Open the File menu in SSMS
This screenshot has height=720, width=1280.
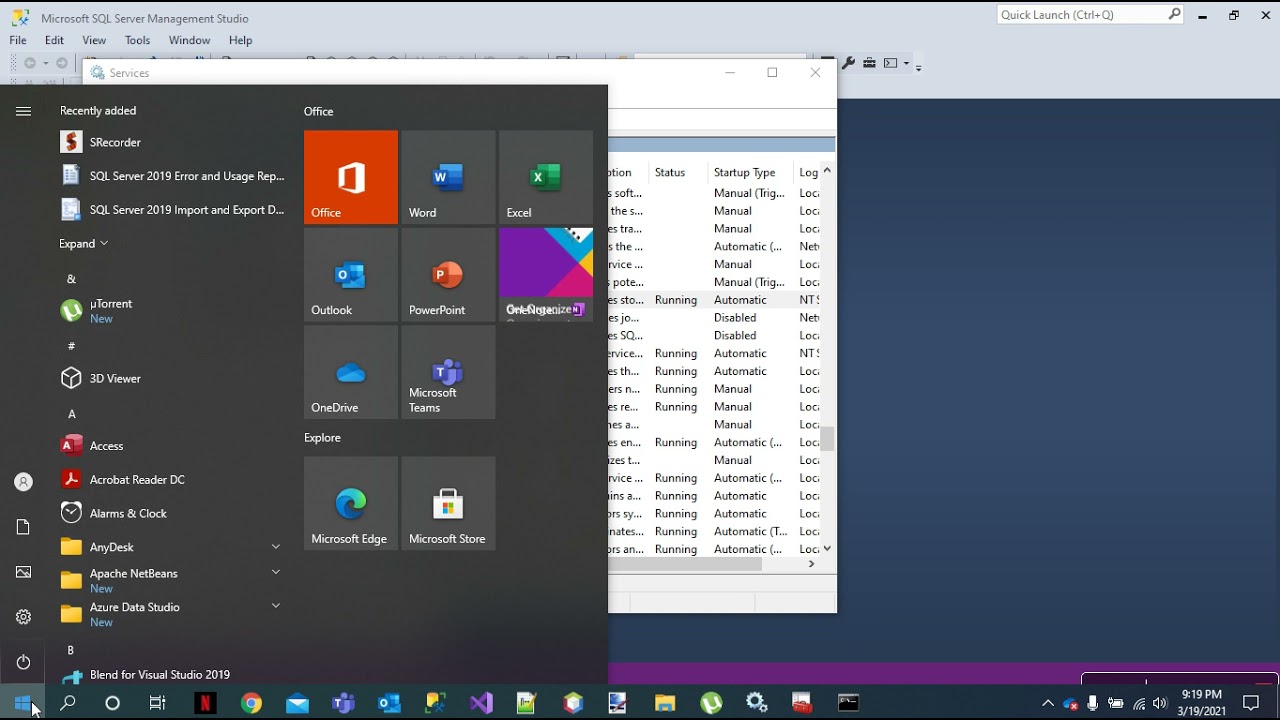pyautogui.click(x=18, y=40)
